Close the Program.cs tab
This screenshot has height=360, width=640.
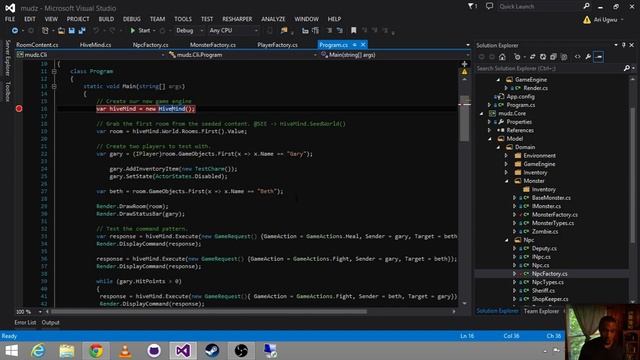click(x=363, y=44)
